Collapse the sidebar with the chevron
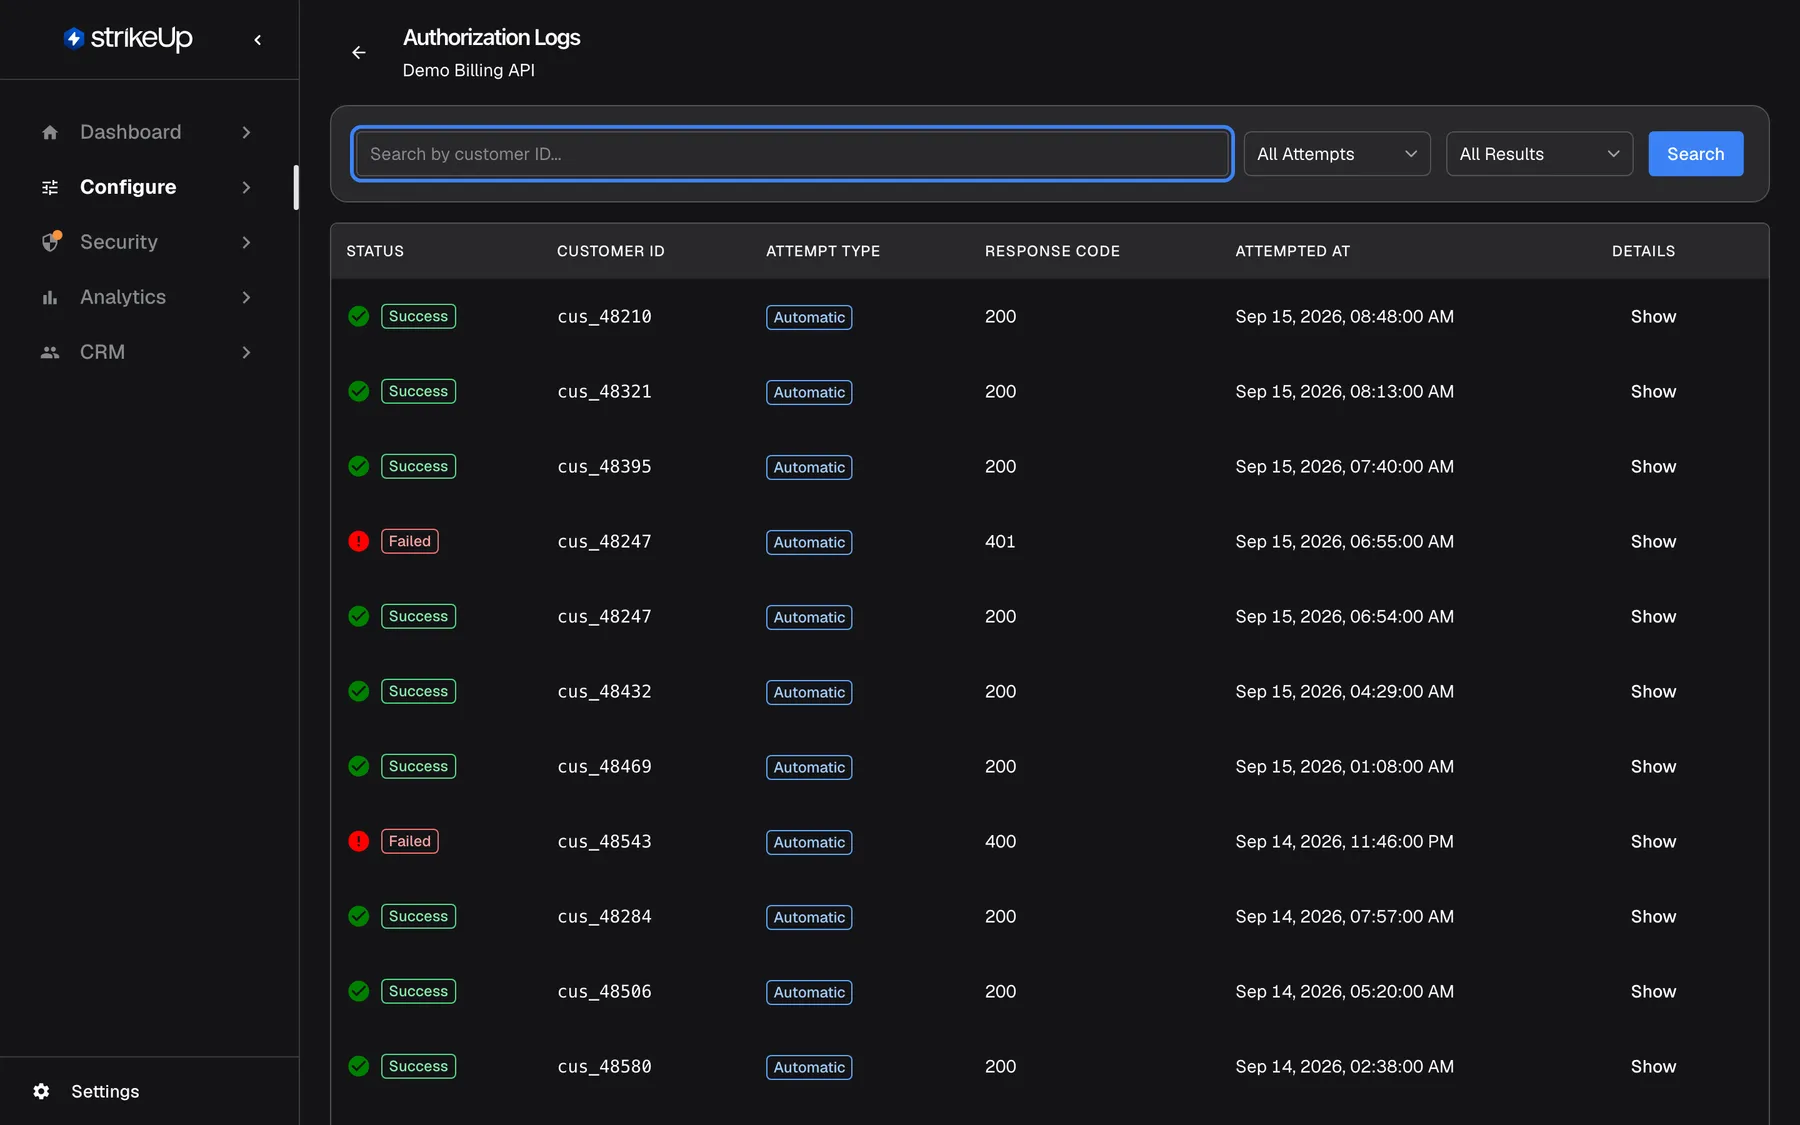The image size is (1800, 1125). tap(258, 40)
